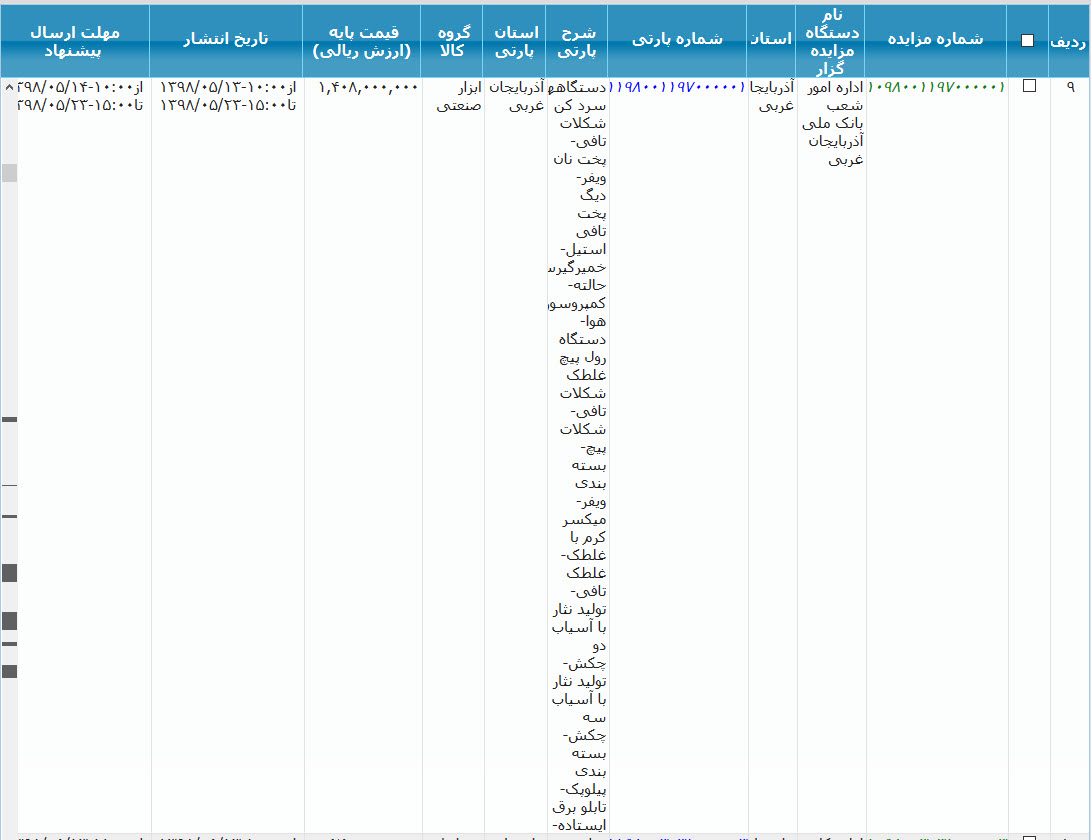Click the استان پارتی column header
1091x840 pixels.
pyautogui.click(x=515, y=40)
